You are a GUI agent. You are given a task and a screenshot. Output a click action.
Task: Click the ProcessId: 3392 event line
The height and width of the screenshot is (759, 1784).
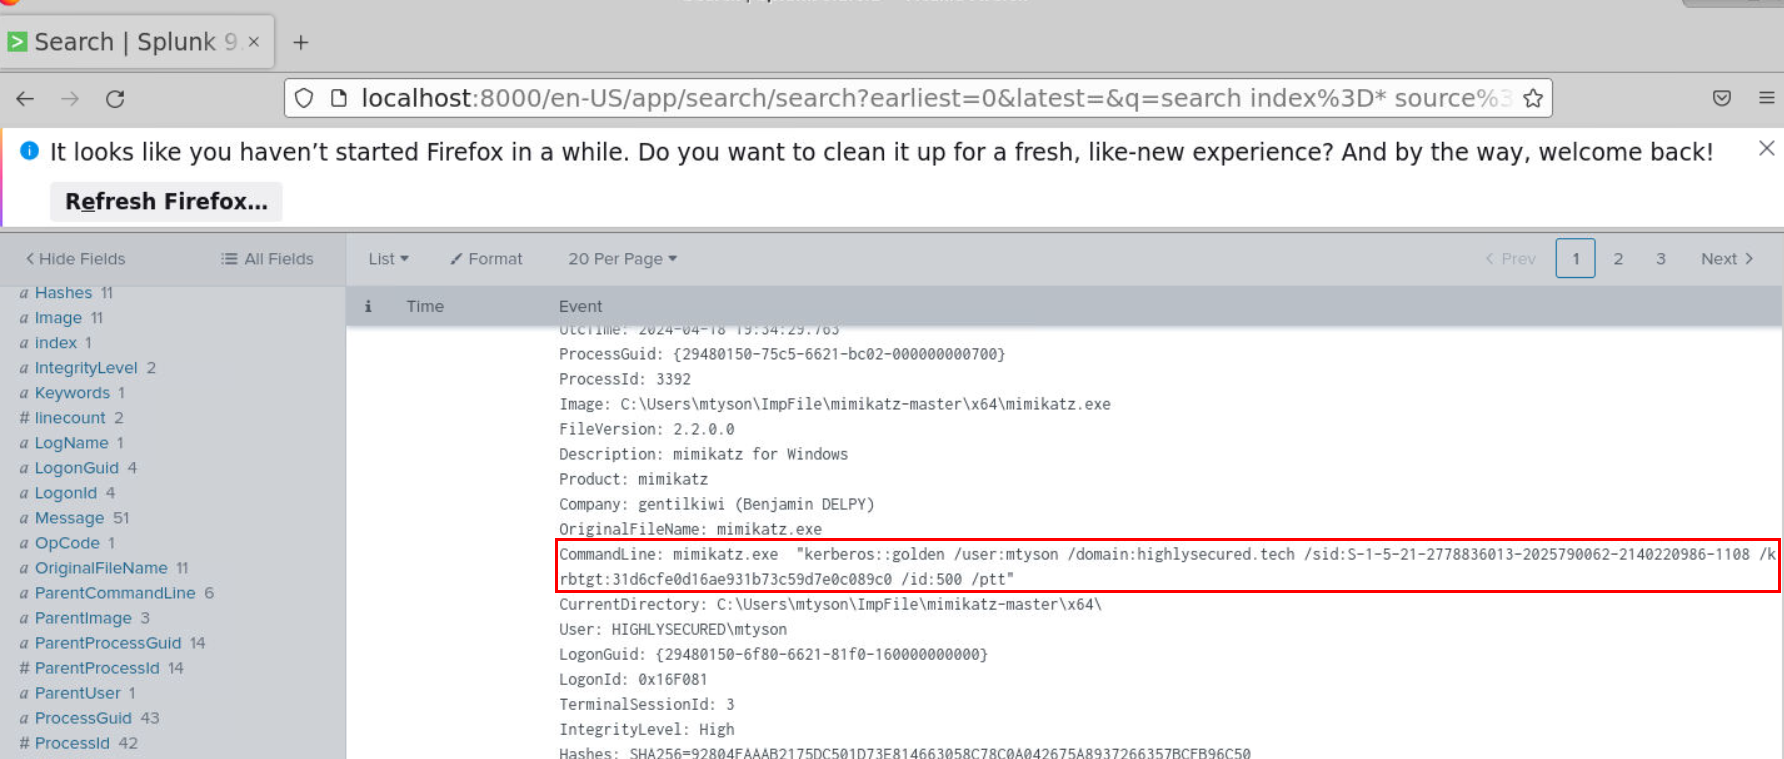coord(625,379)
